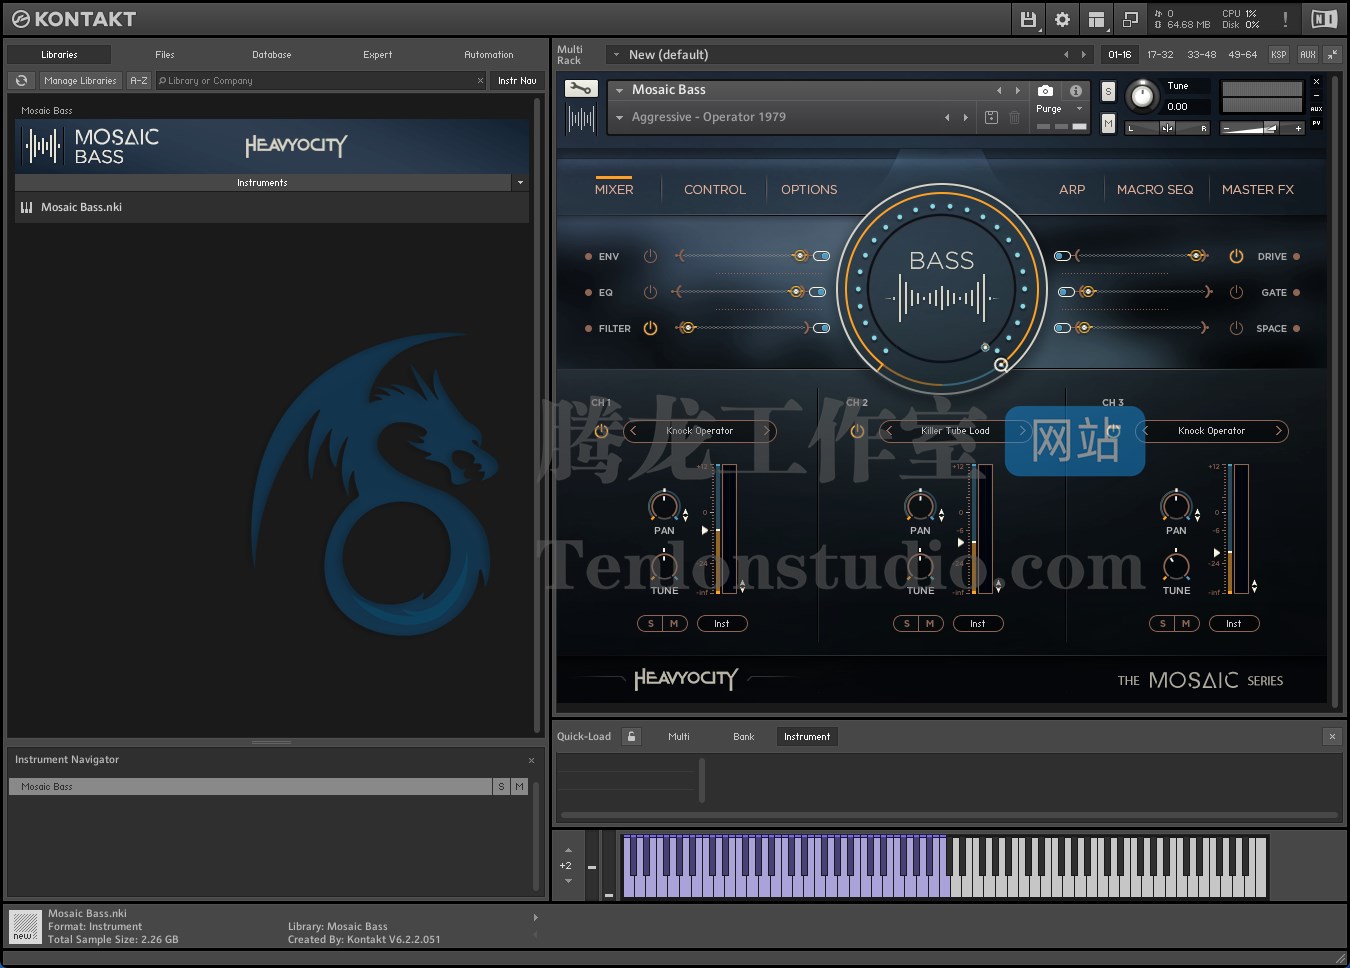Enable the FILTER module power switch
This screenshot has width=1350, height=968.
point(651,328)
